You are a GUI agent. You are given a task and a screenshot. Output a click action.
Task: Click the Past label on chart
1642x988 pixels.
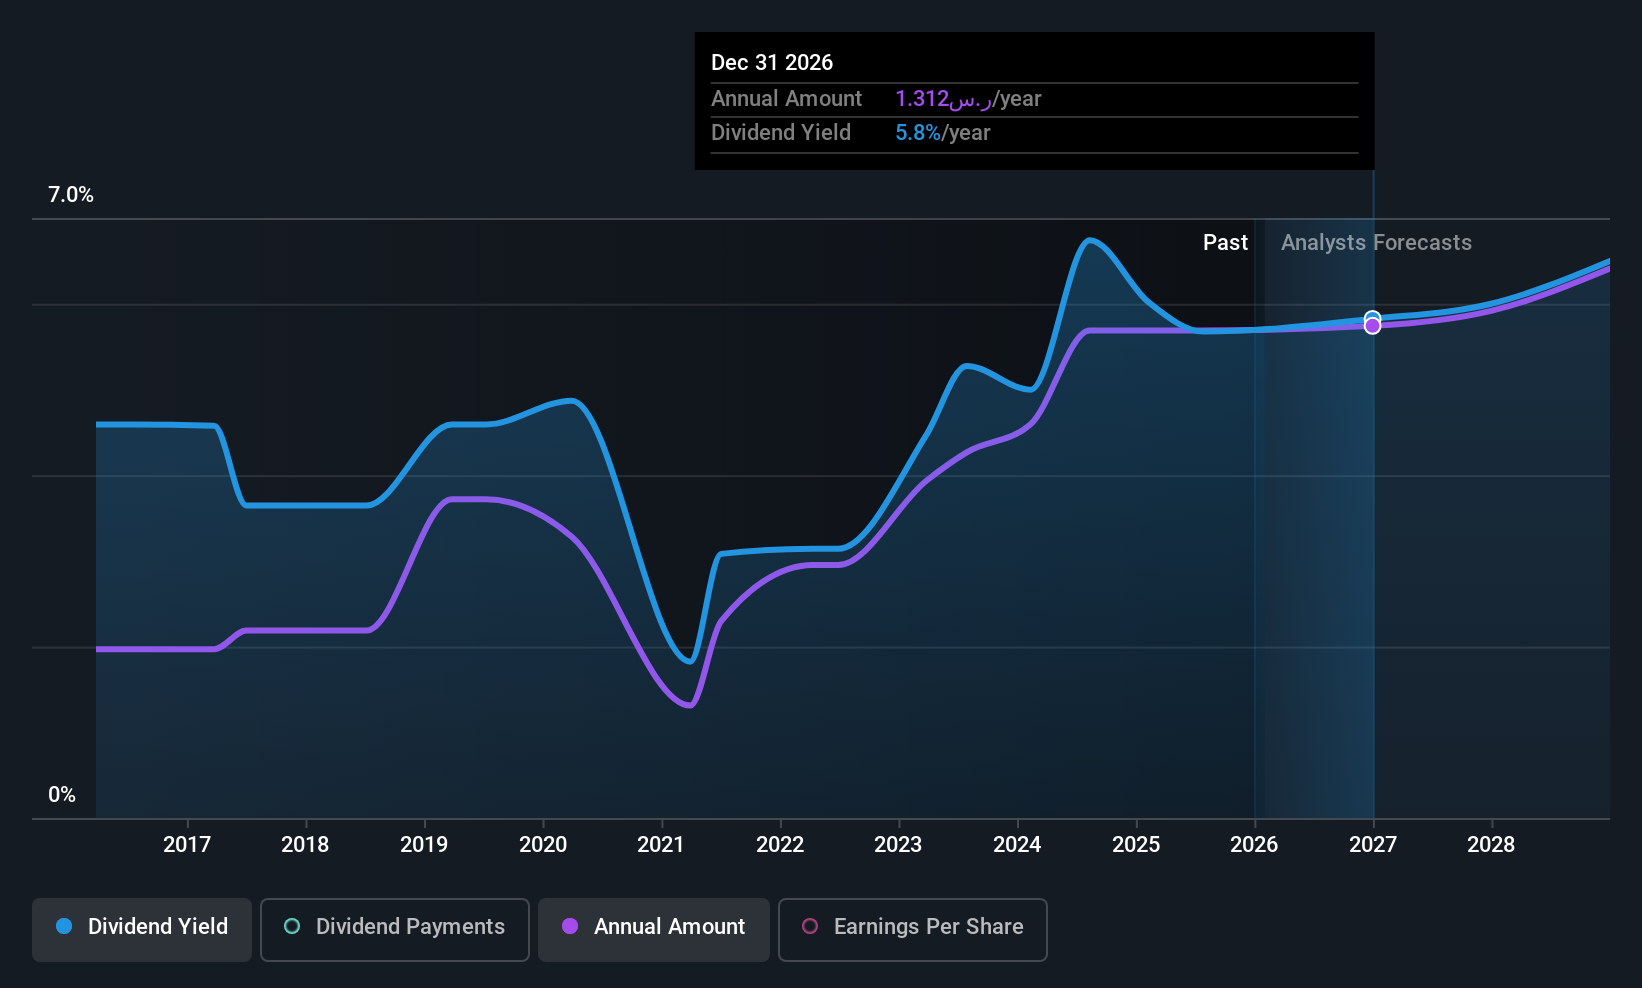click(x=1225, y=243)
